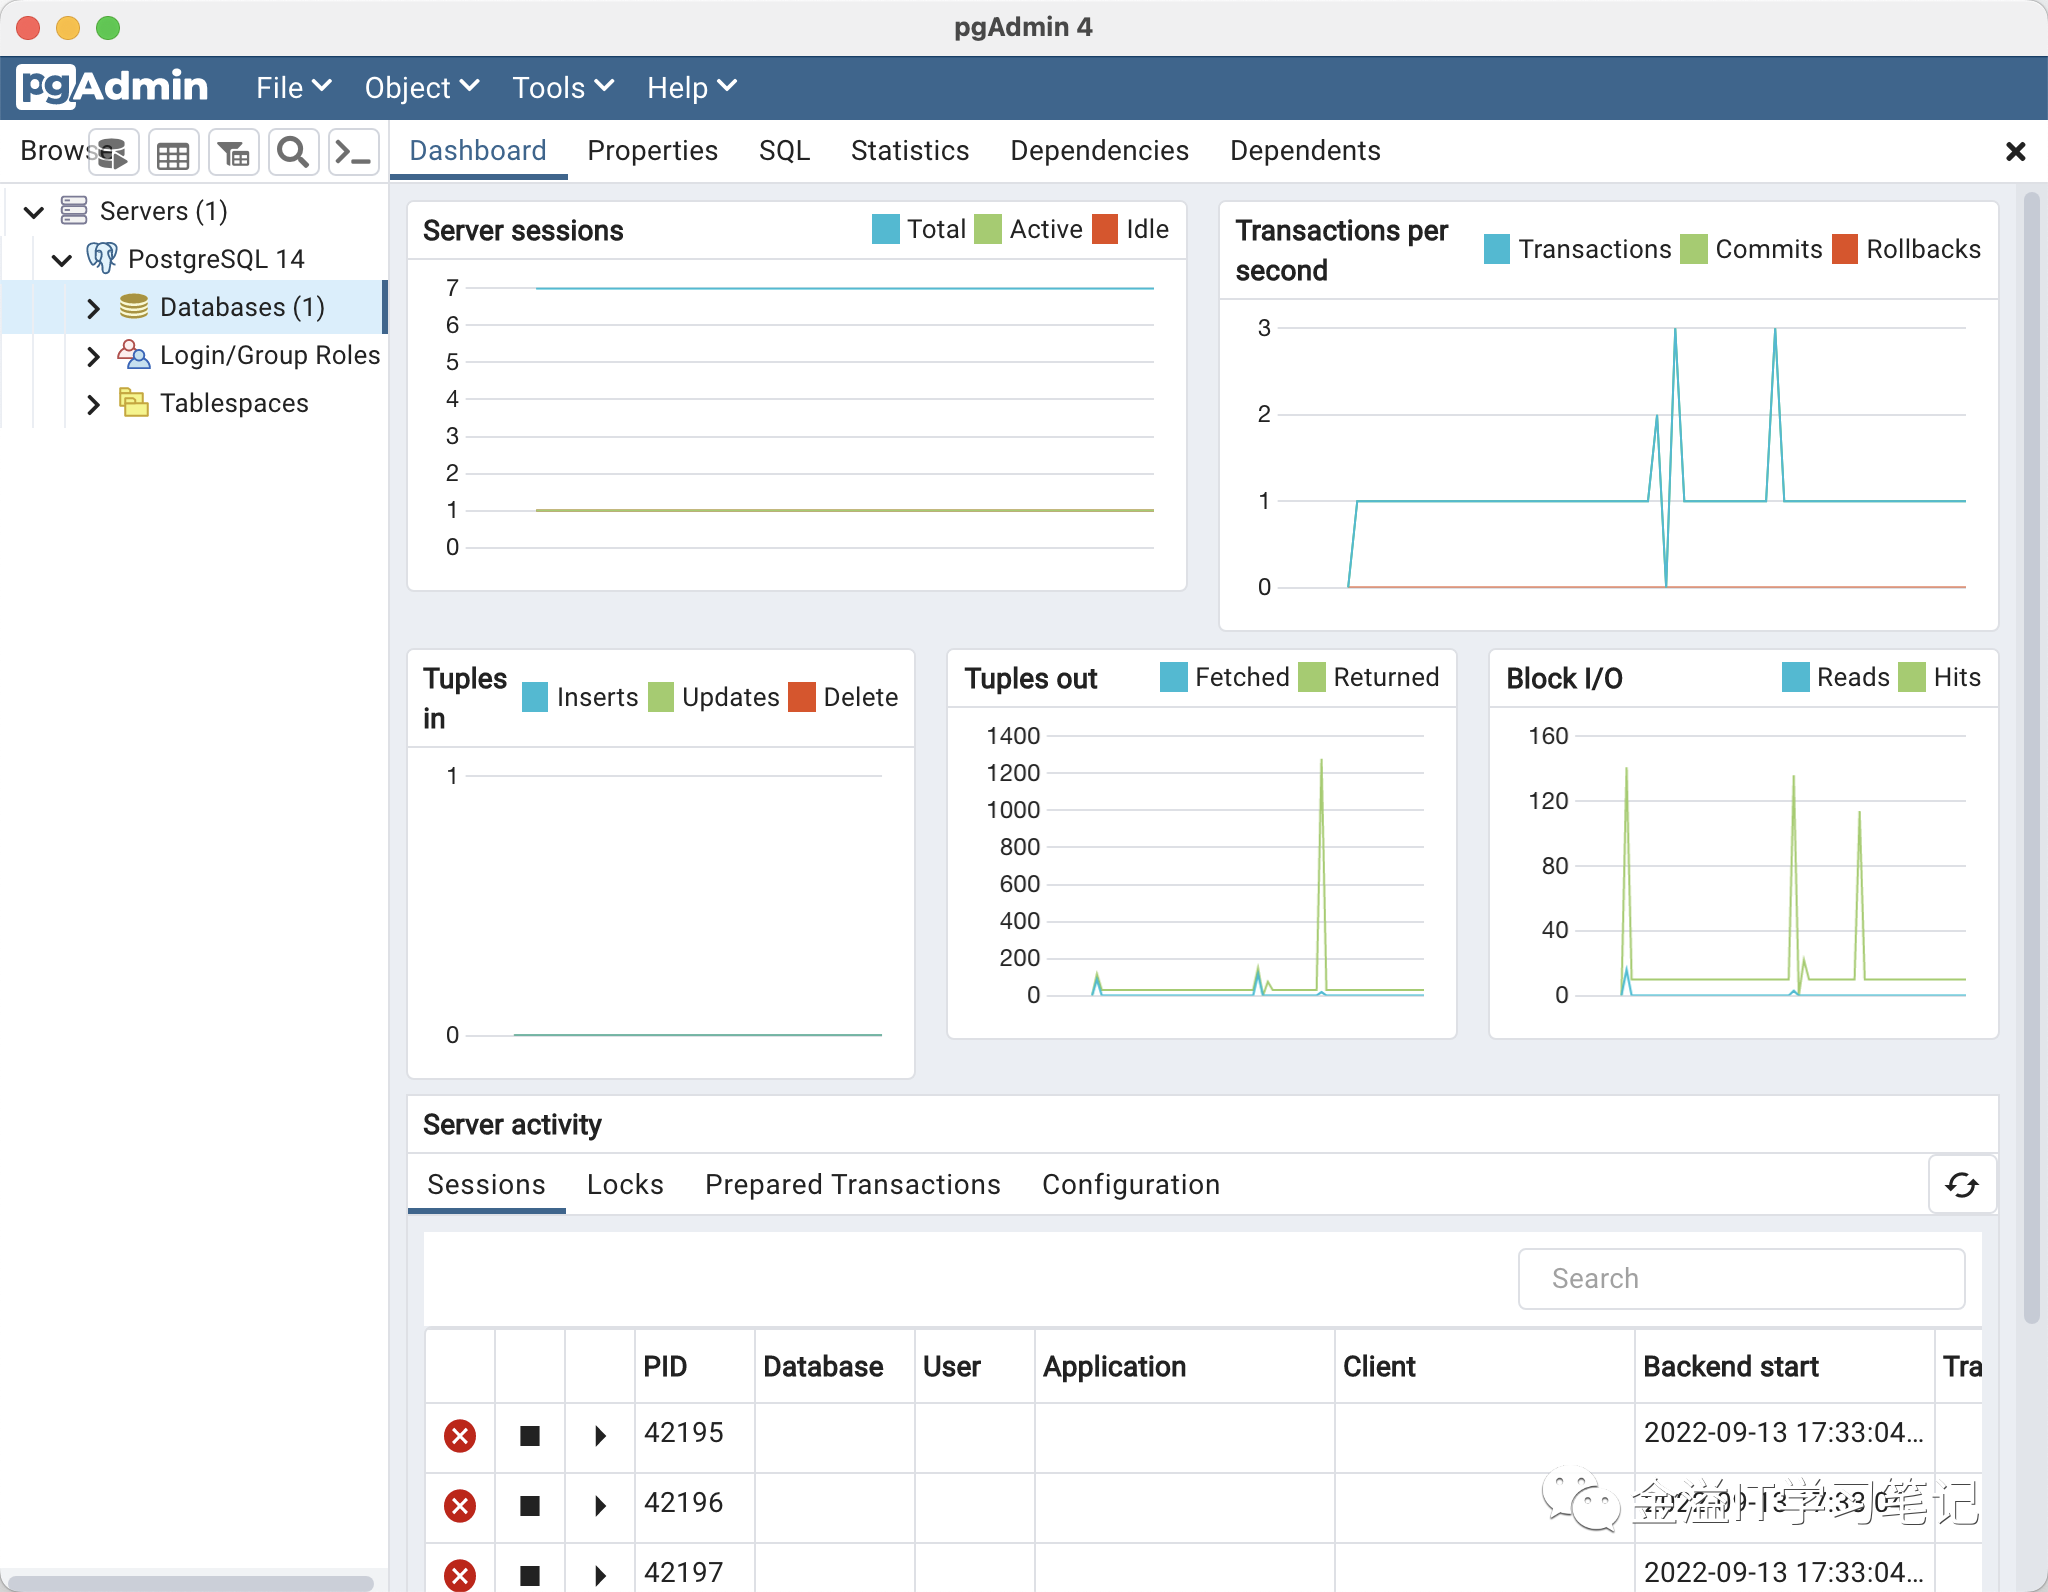Screen dimensions: 2048x1592
Task: Collapse the Servers tree node
Action: pos(34,211)
